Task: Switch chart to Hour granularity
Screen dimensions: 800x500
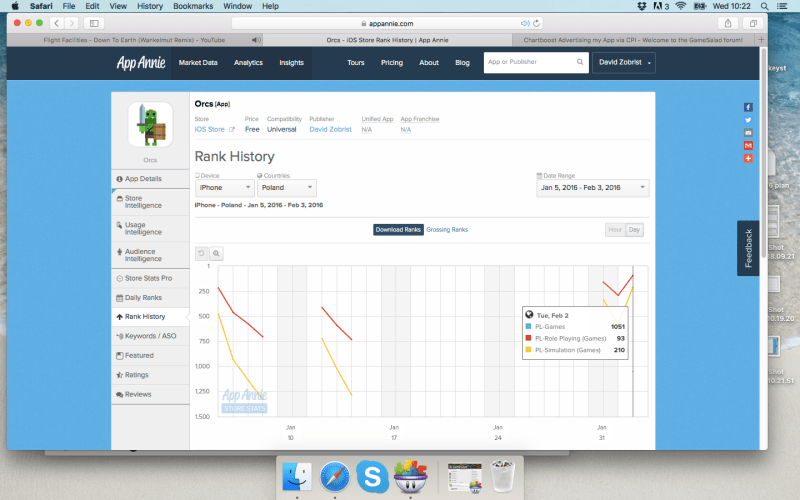Action: coord(615,230)
